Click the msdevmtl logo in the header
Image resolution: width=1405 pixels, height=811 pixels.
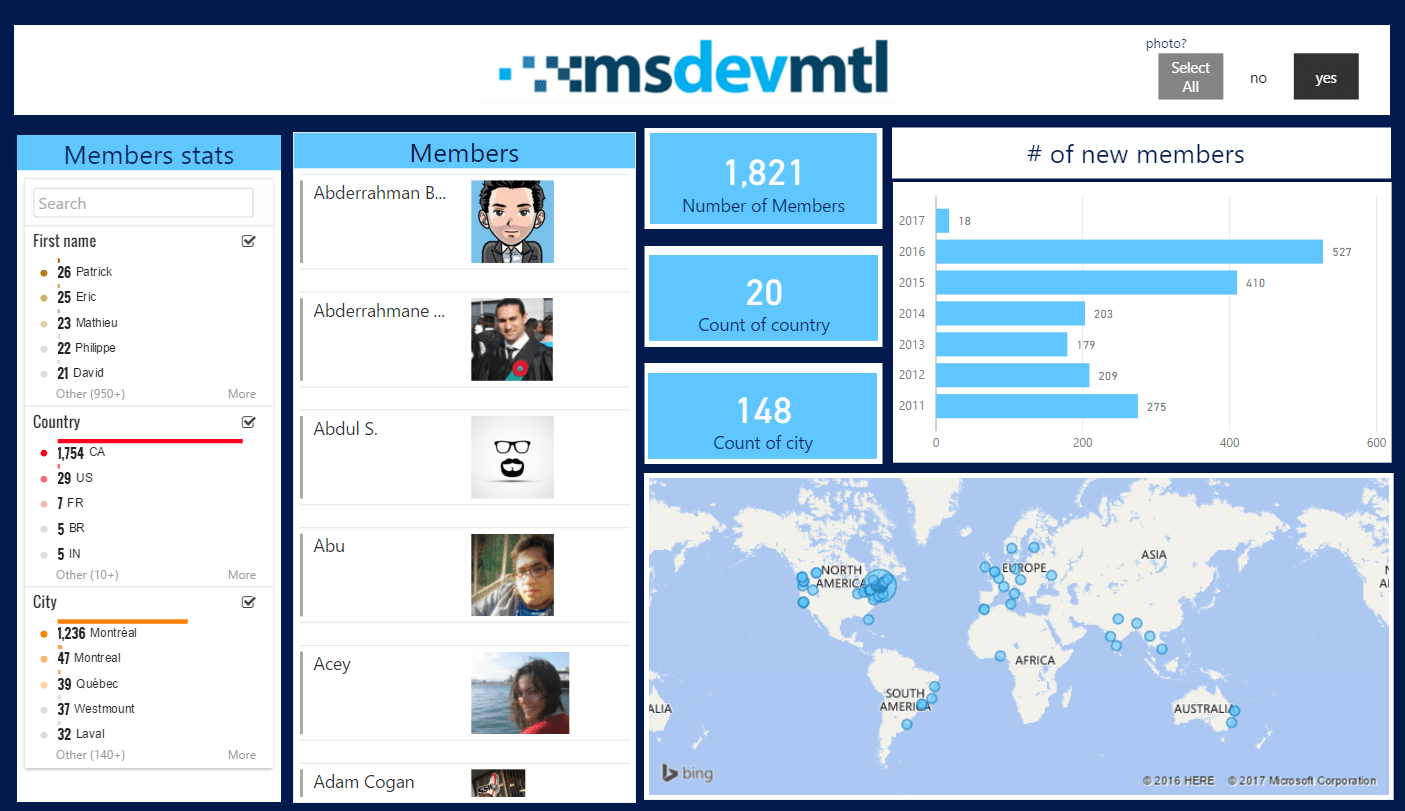pyautogui.click(x=693, y=71)
